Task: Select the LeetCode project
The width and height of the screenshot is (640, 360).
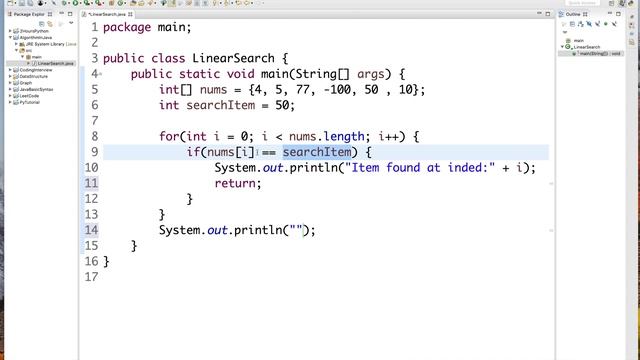Action: click(26, 96)
